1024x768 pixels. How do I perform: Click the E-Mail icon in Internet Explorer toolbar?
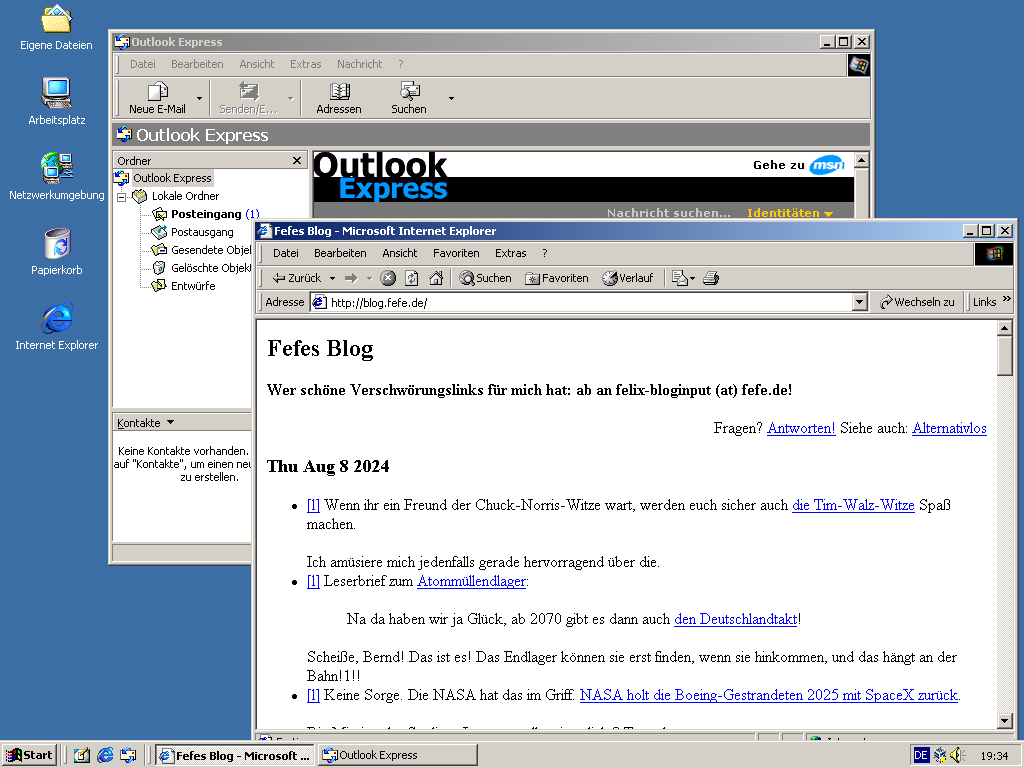679,278
